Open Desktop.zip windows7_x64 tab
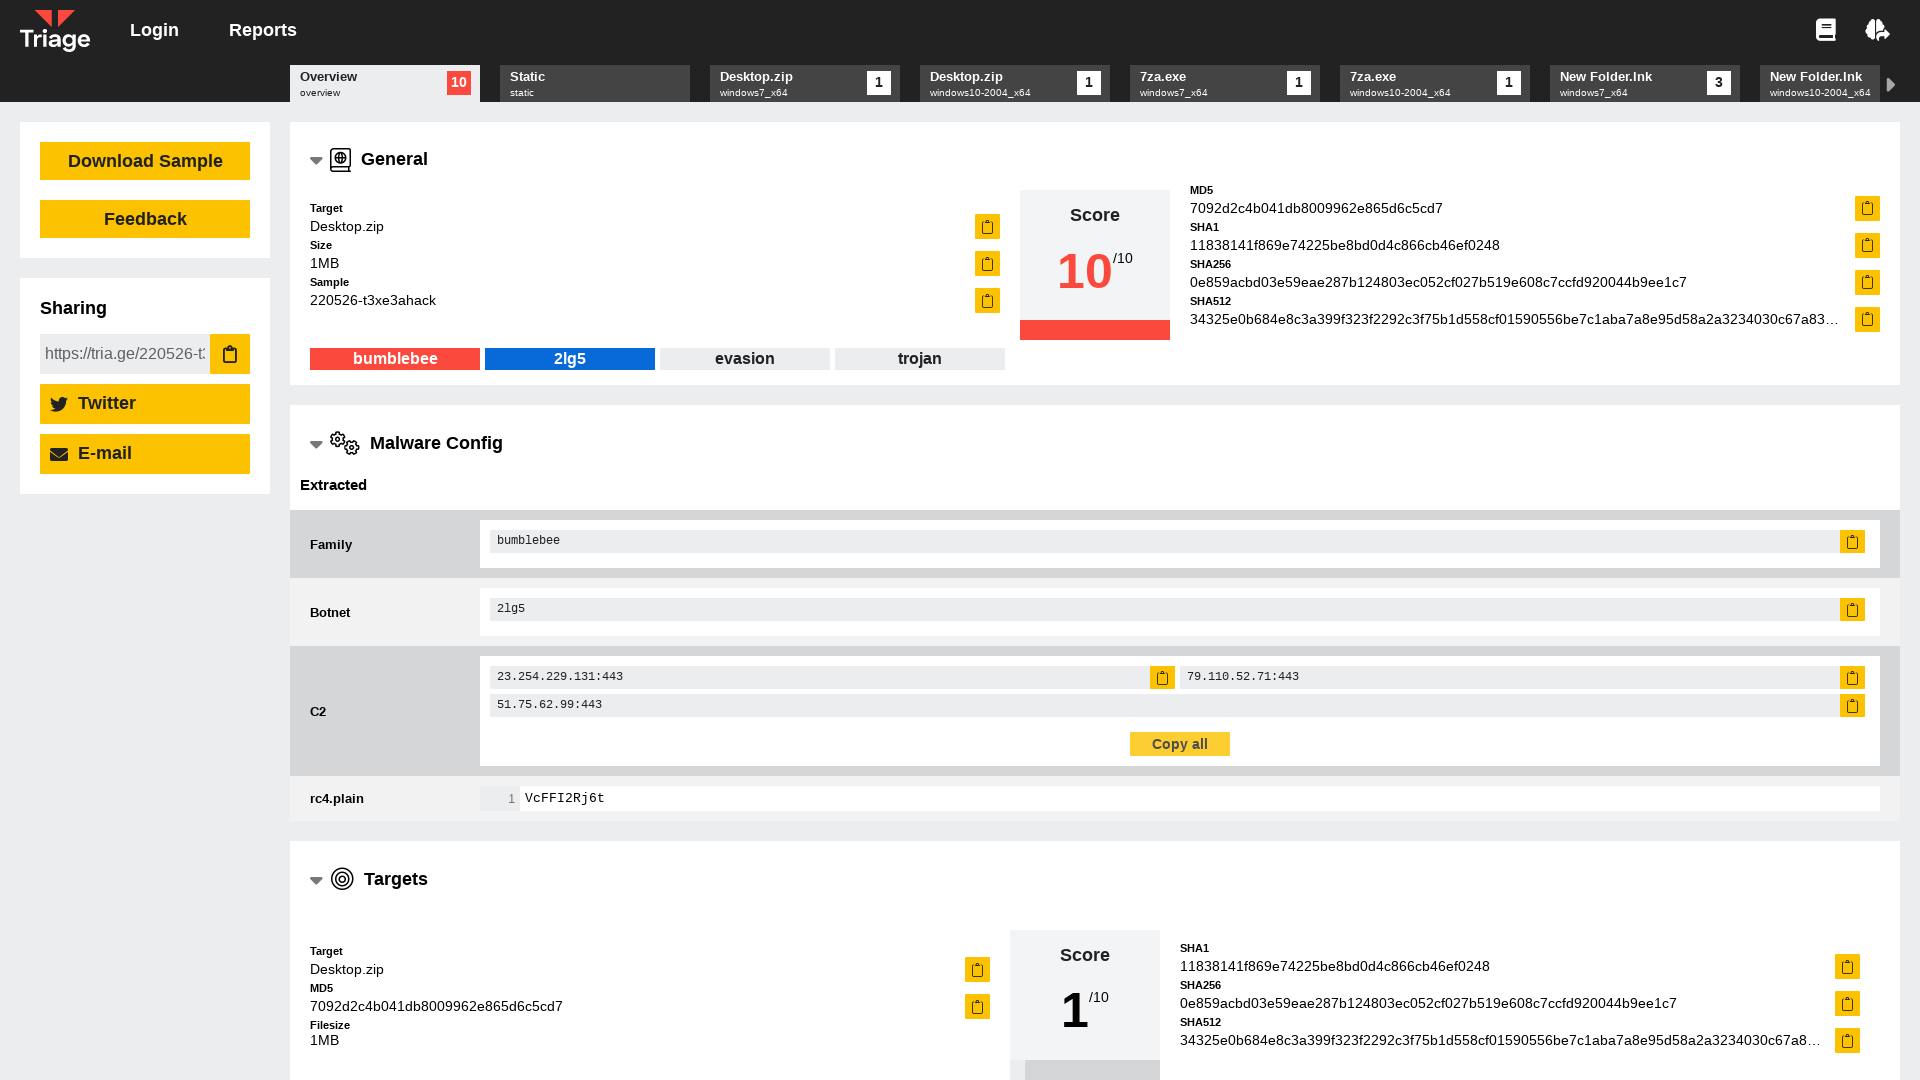1920x1080 pixels. [x=805, y=84]
